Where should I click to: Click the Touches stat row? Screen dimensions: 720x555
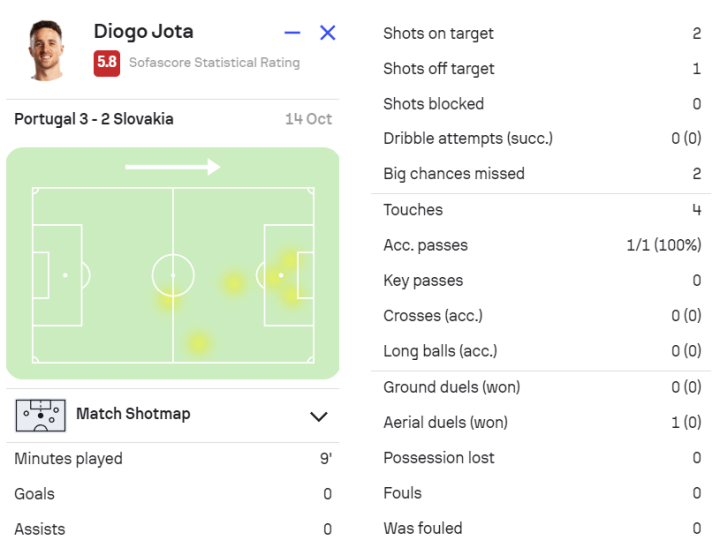541,210
